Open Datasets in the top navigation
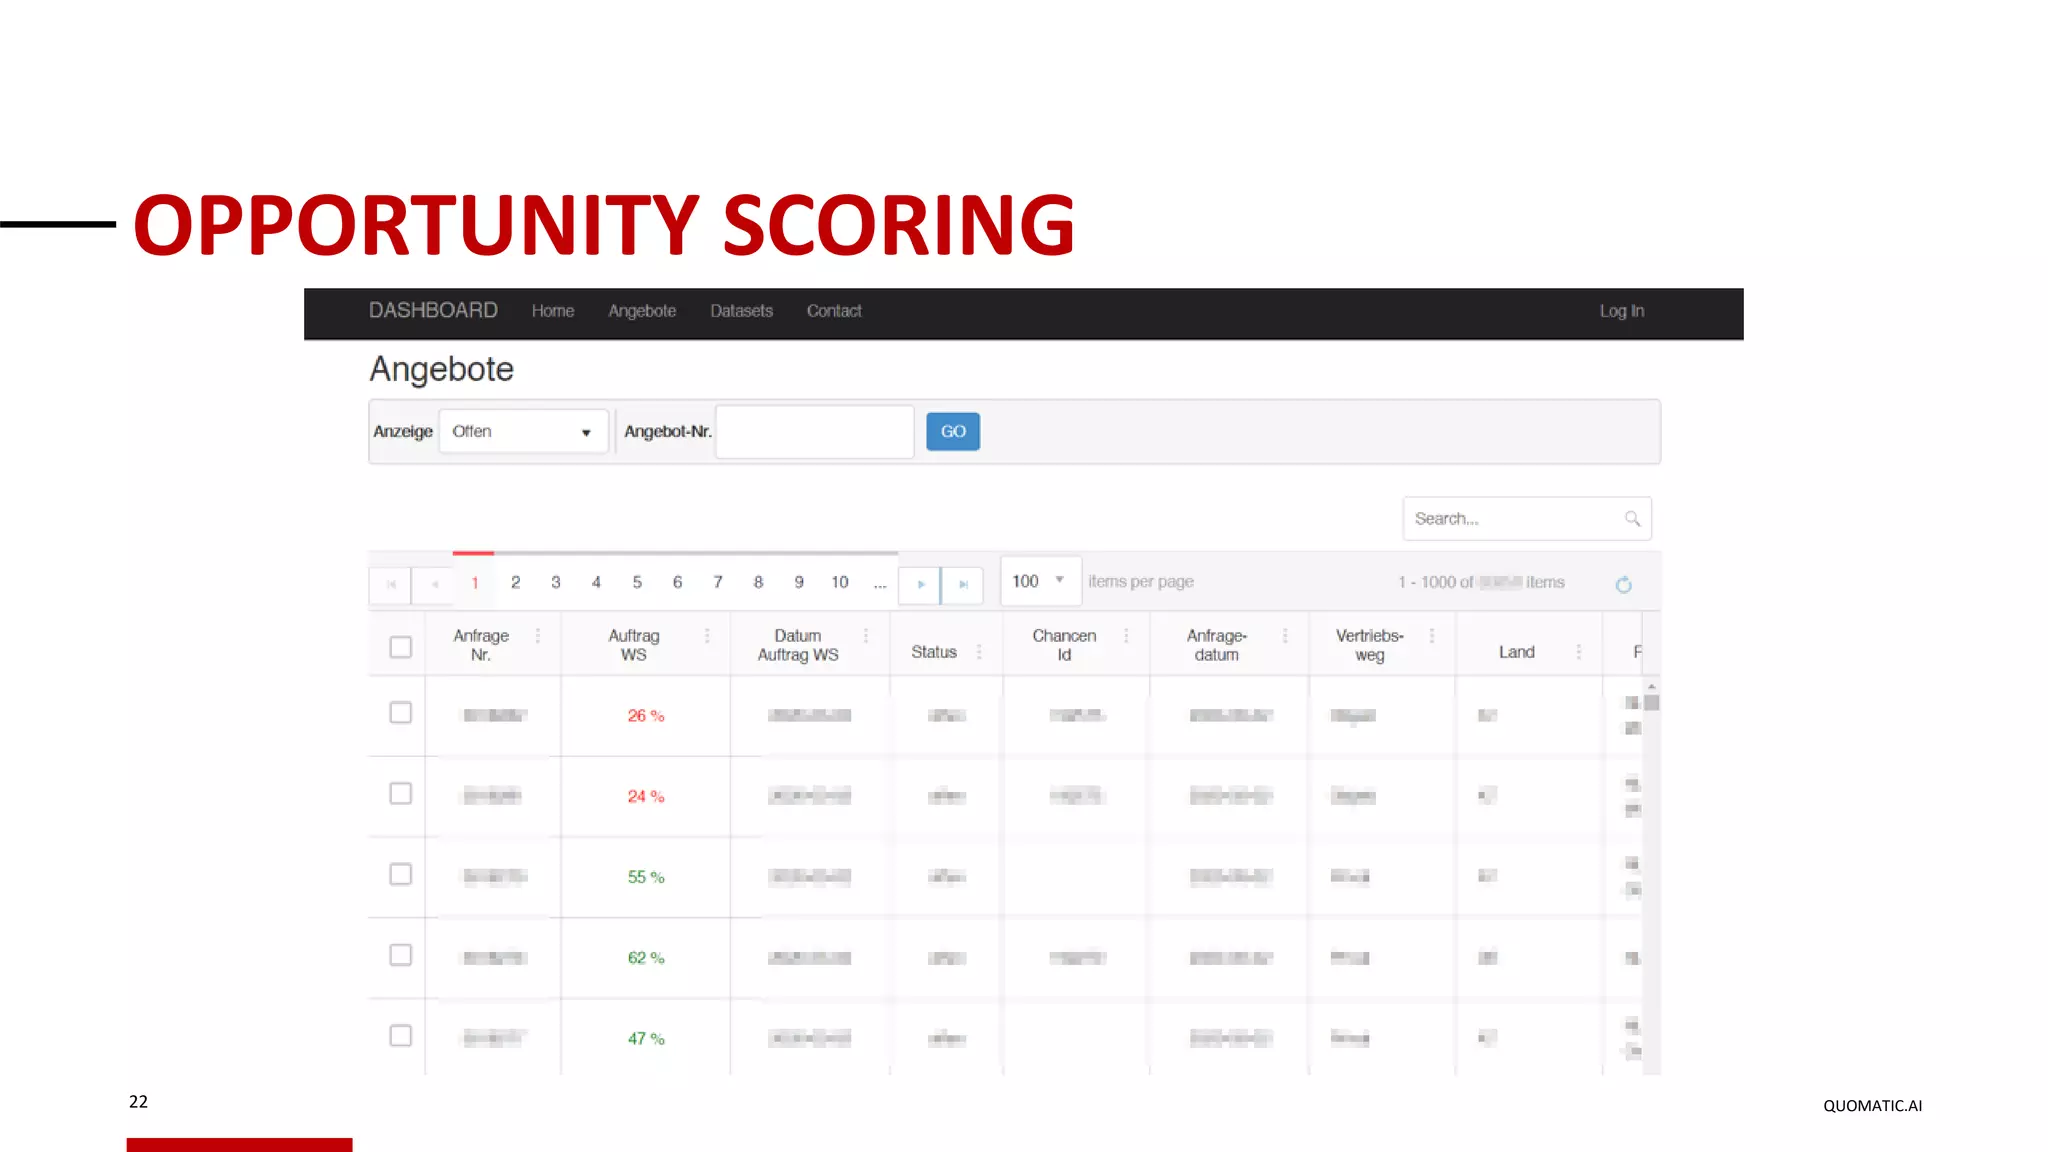Viewport: 2048px width, 1152px height. tap(741, 311)
